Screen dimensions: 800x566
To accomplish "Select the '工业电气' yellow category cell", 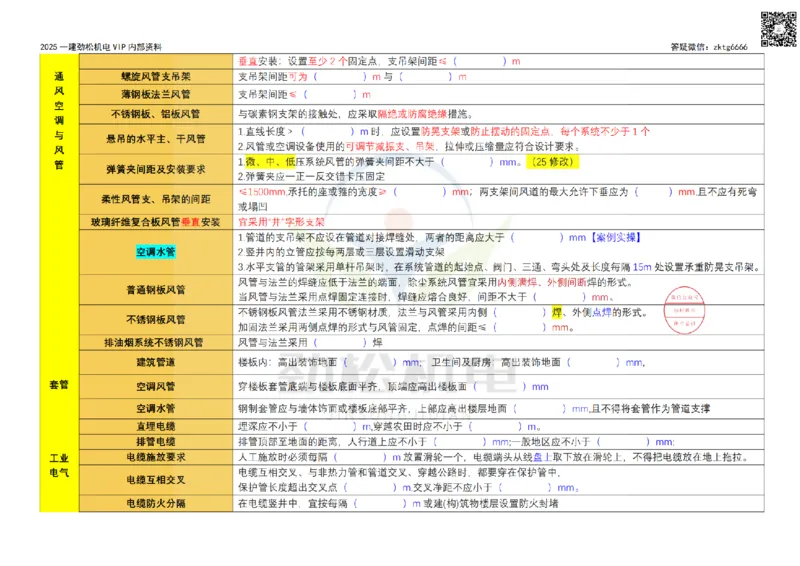I will (59, 465).
